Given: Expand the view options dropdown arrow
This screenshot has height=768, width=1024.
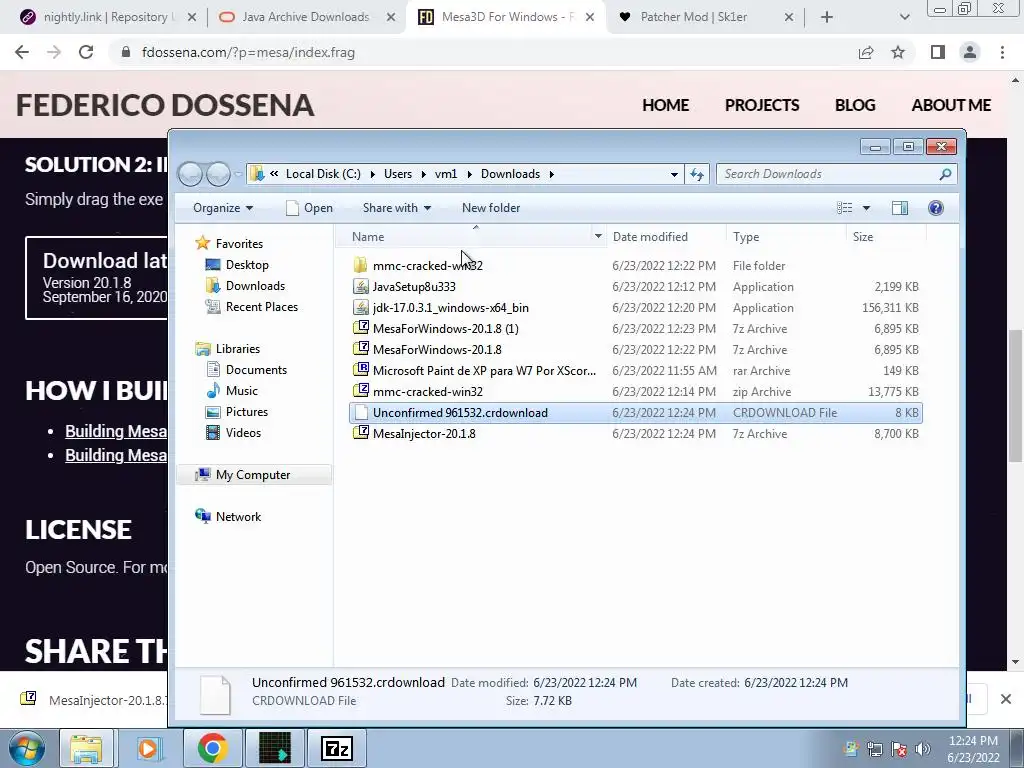Looking at the screenshot, I should [867, 208].
